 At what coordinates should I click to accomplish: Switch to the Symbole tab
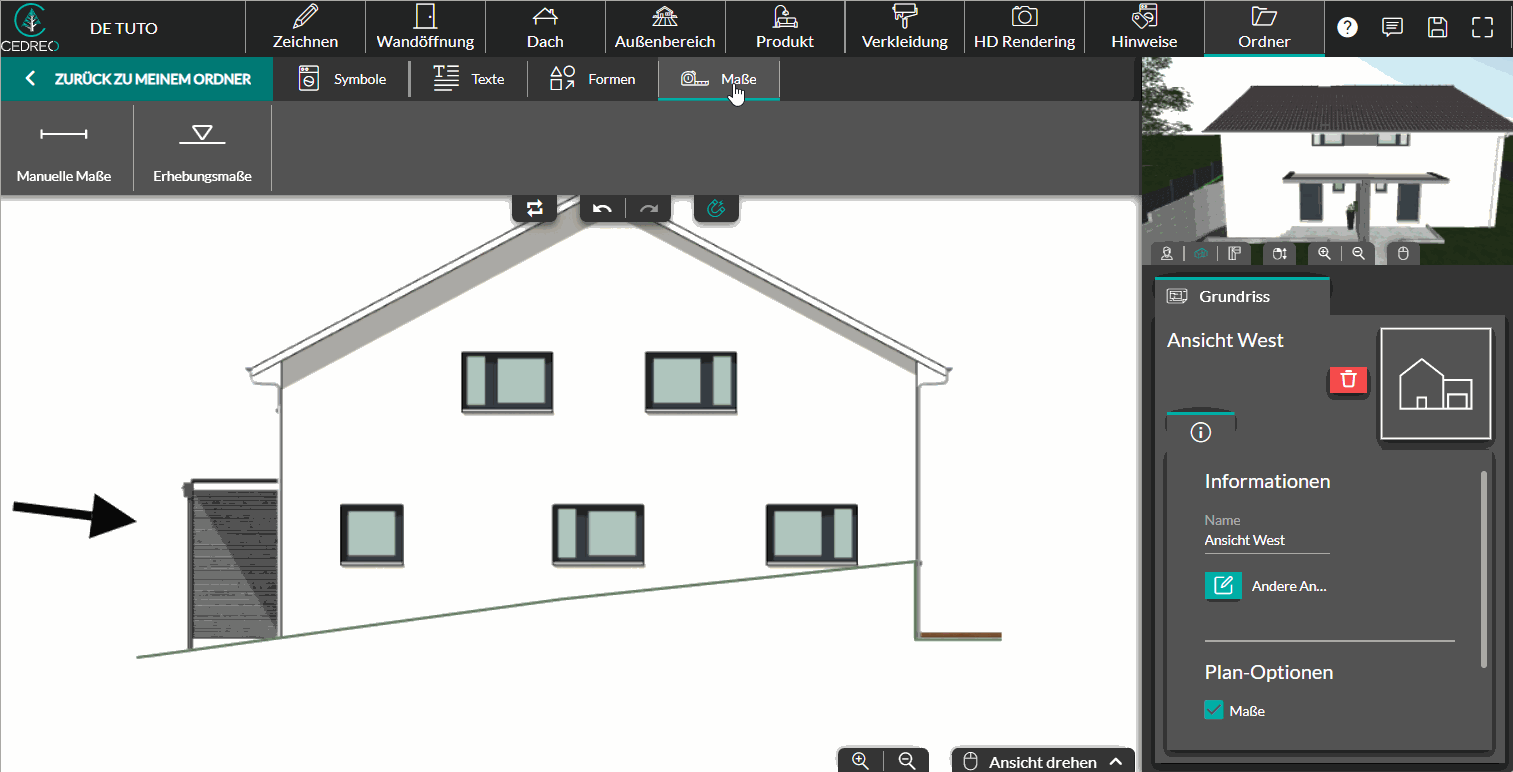click(342, 79)
